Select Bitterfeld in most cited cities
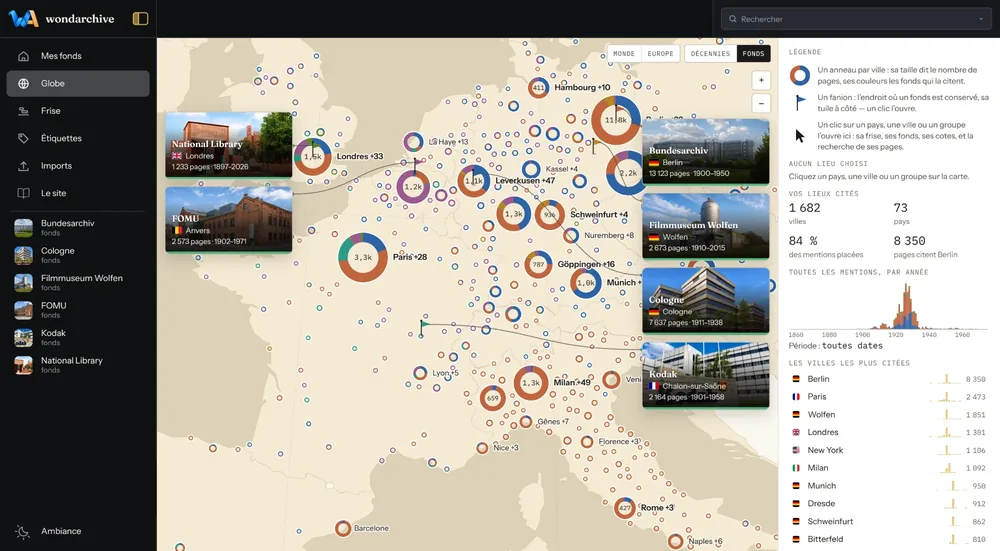The height and width of the screenshot is (551, 1000). (x=888, y=540)
